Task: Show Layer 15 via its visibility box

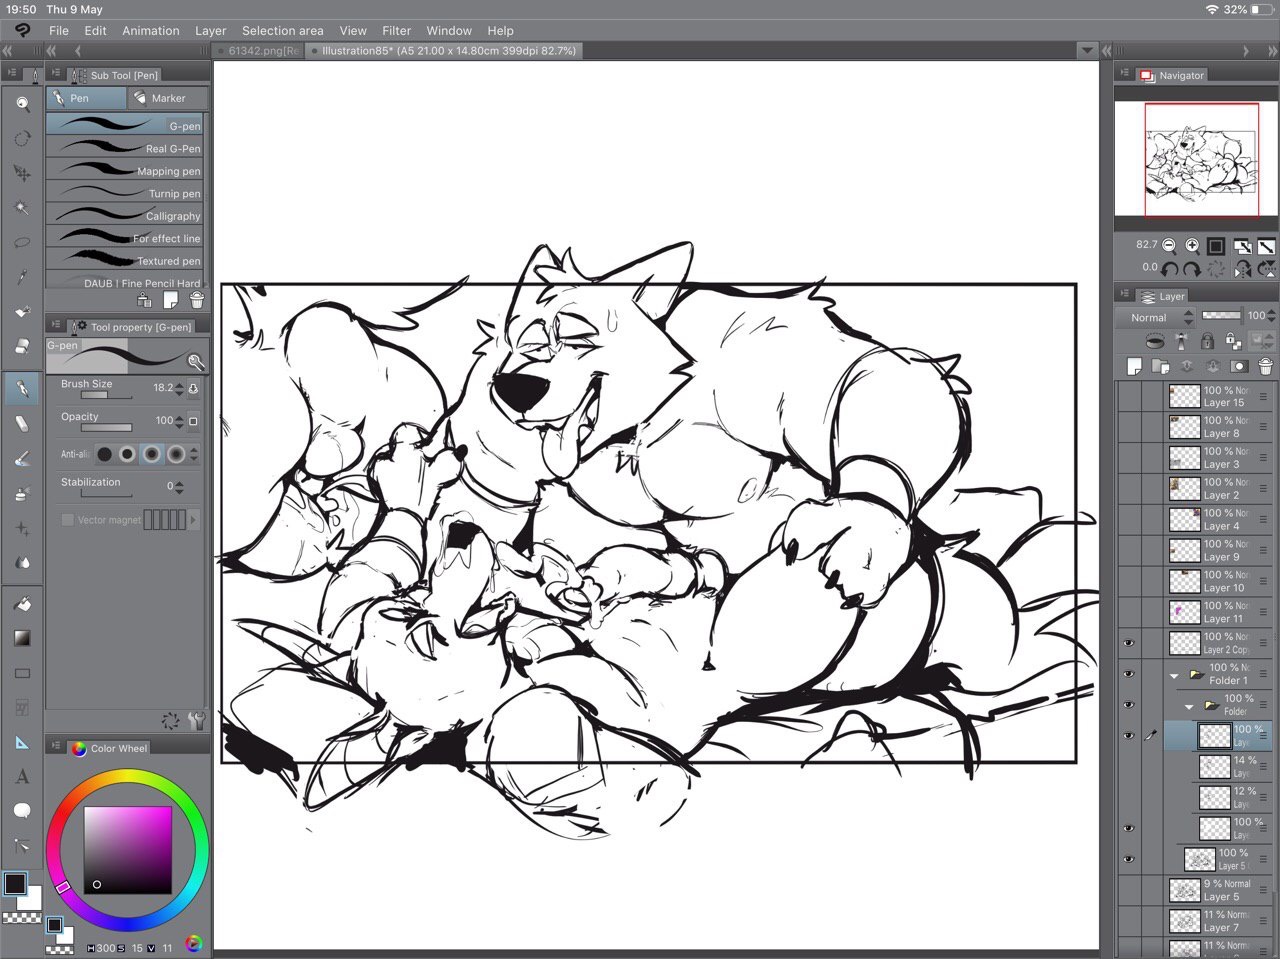Action: click(1128, 396)
